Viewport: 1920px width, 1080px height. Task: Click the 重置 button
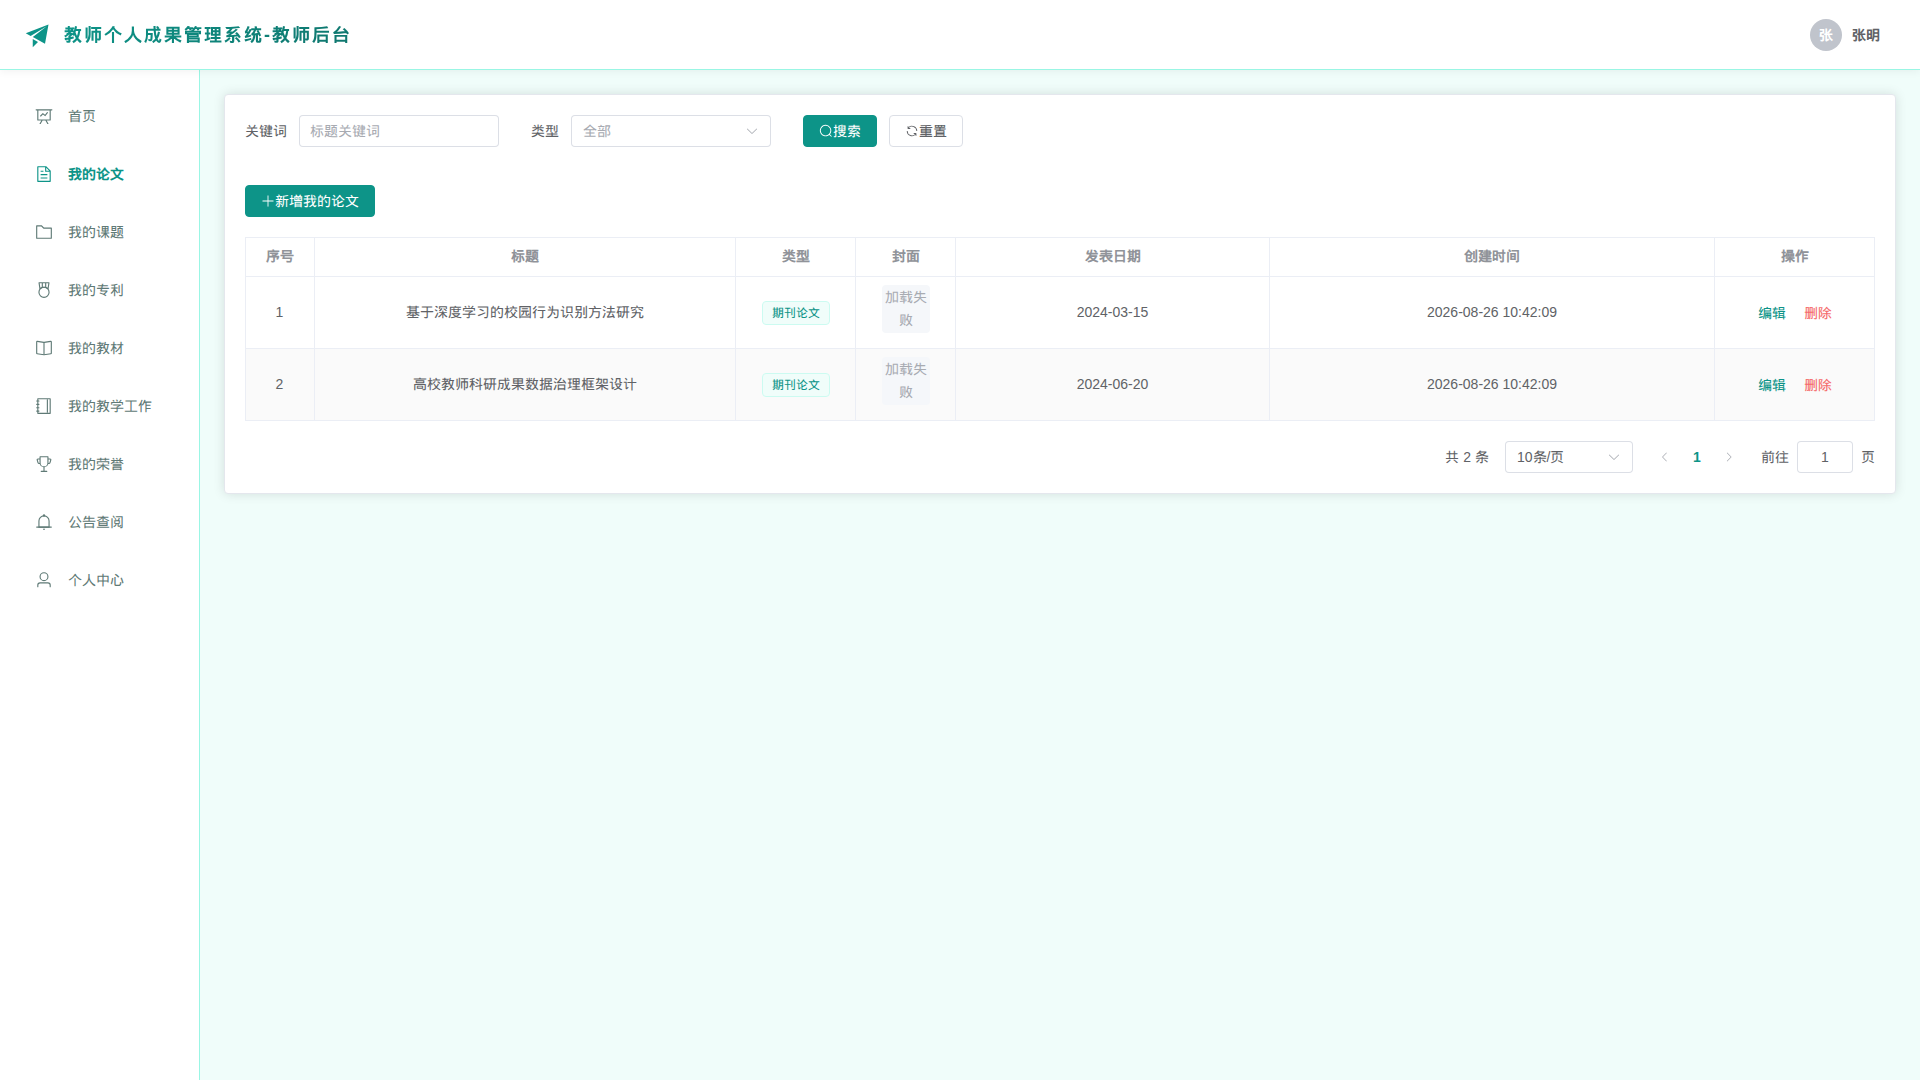pos(926,131)
